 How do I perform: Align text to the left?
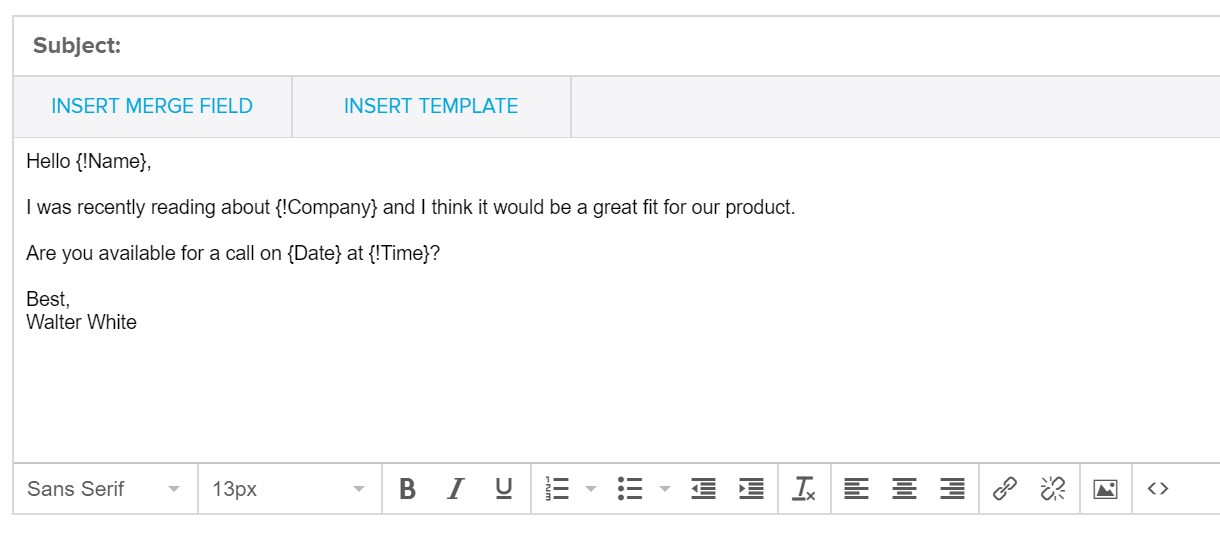[856, 489]
